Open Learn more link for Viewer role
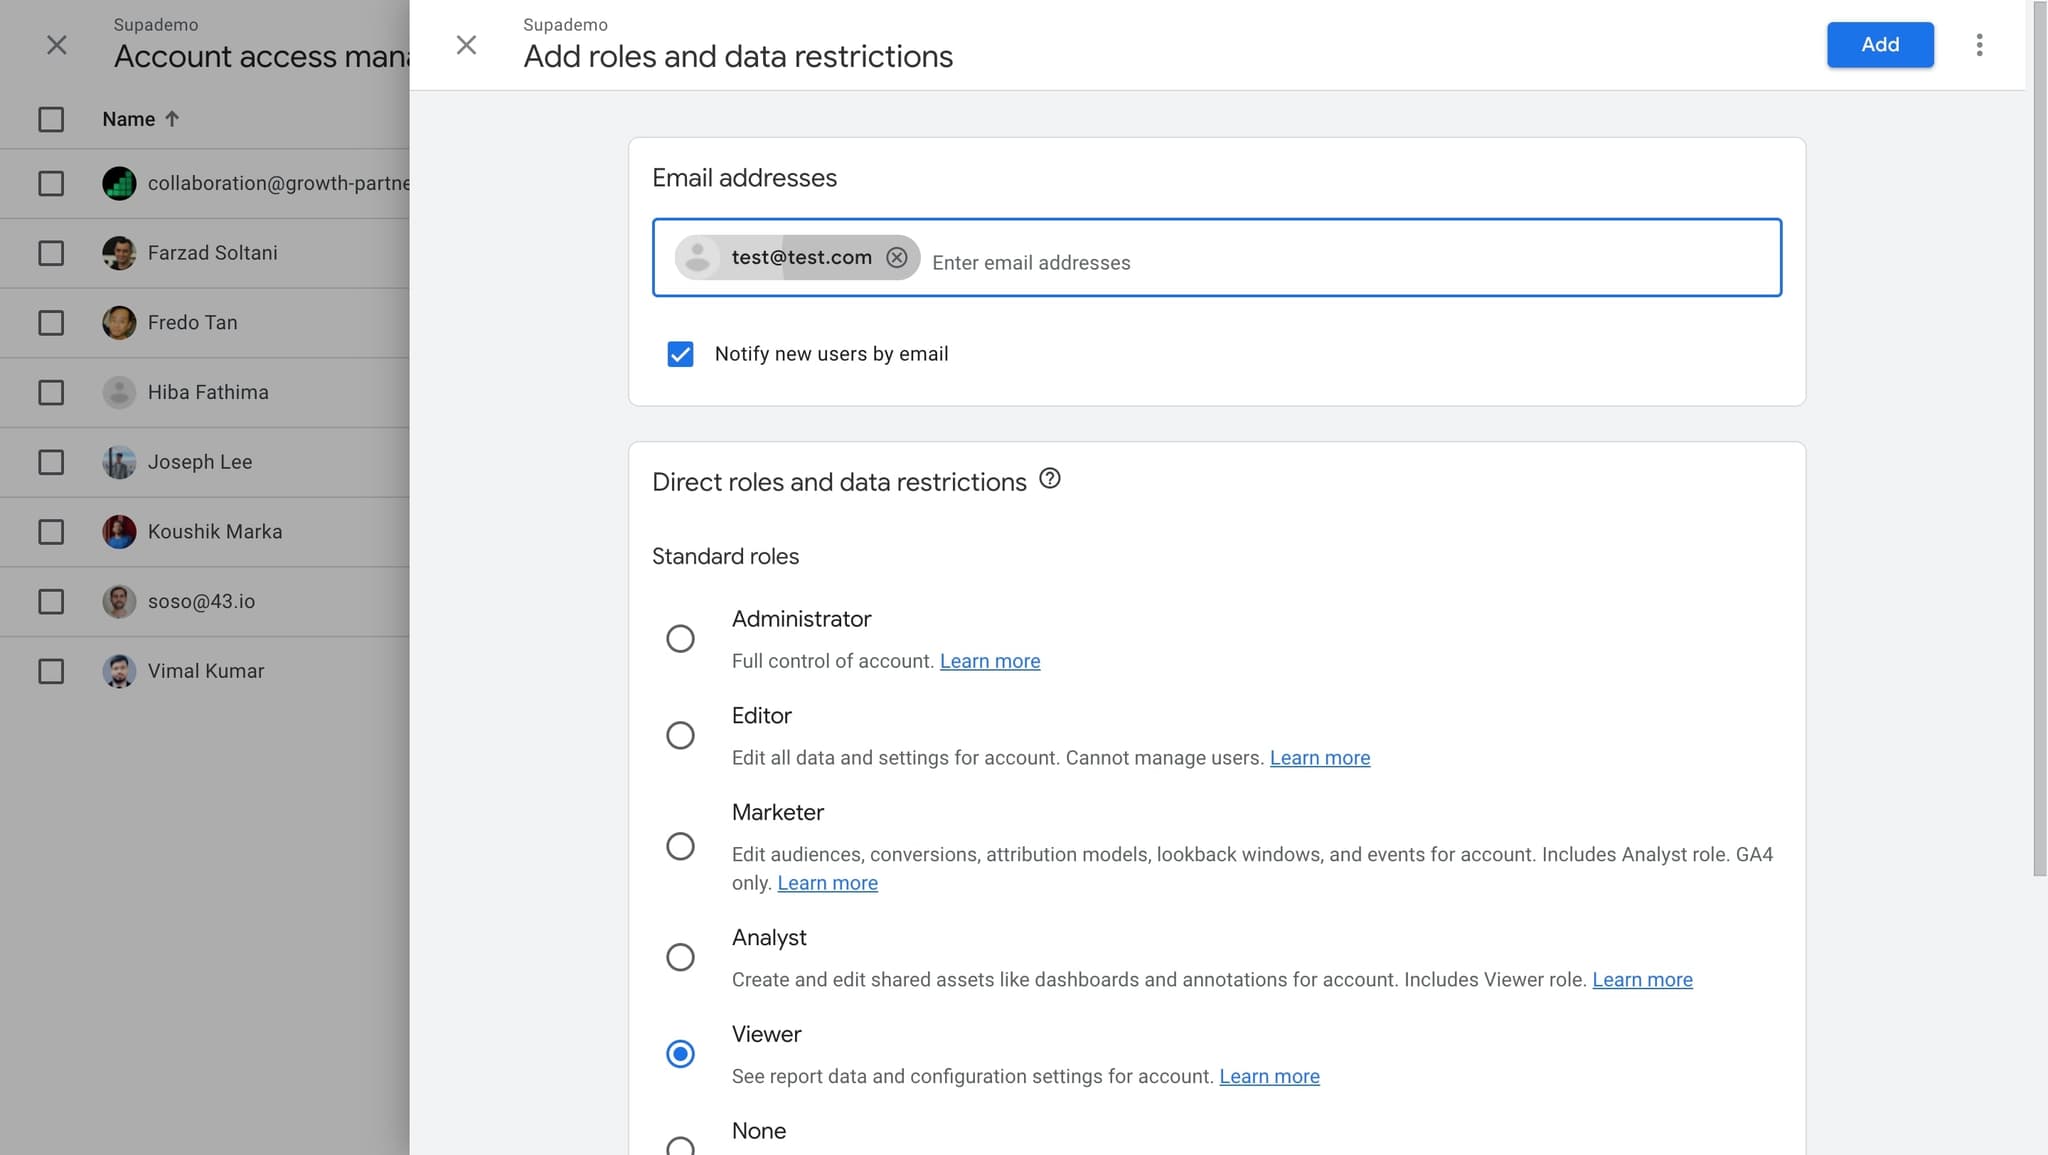The height and width of the screenshot is (1155, 2048). point(1269,1076)
